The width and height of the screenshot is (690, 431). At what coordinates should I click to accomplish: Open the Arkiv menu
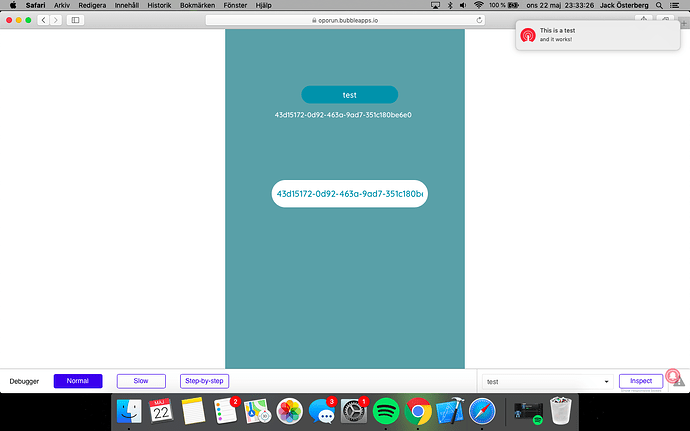(x=62, y=5)
